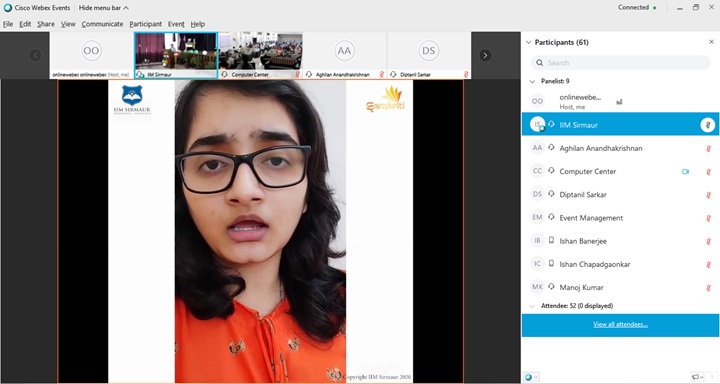Open the Communicate menu
This screenshot has height=384, width=720.
point(102,24)
